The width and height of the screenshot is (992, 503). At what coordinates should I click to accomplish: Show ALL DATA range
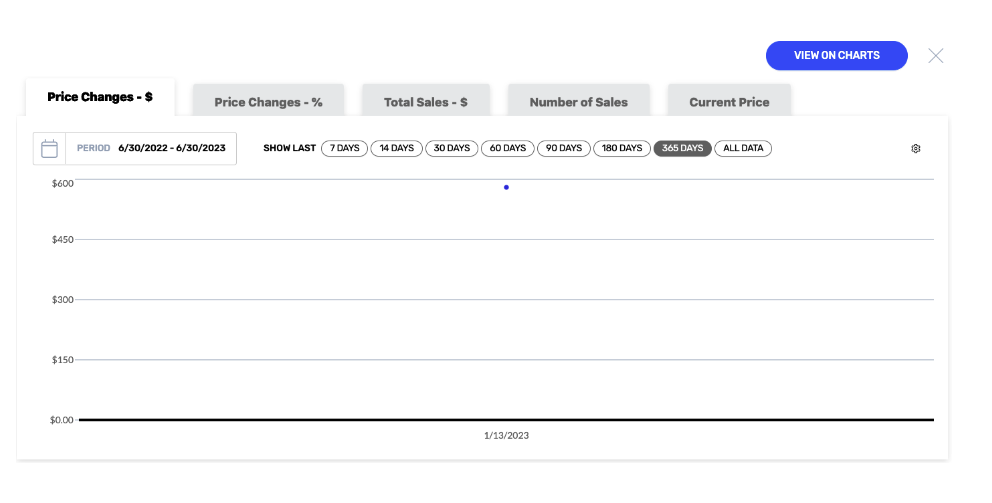[743, 148]
